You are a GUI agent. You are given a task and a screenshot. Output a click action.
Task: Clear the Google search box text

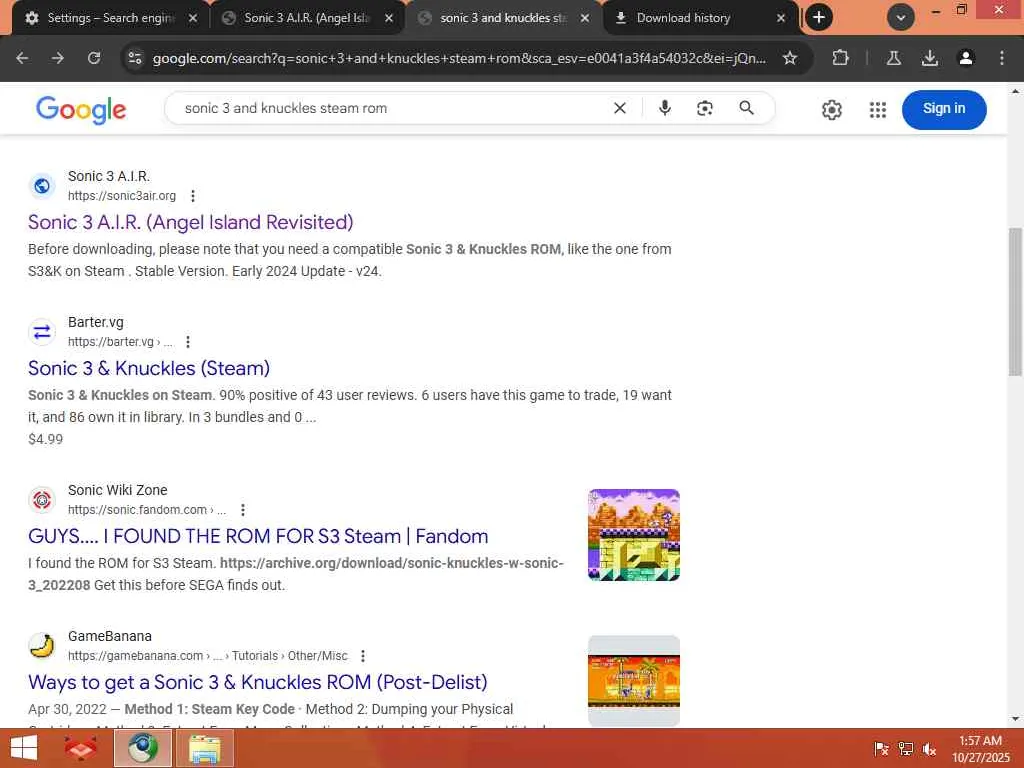point(620,108)
